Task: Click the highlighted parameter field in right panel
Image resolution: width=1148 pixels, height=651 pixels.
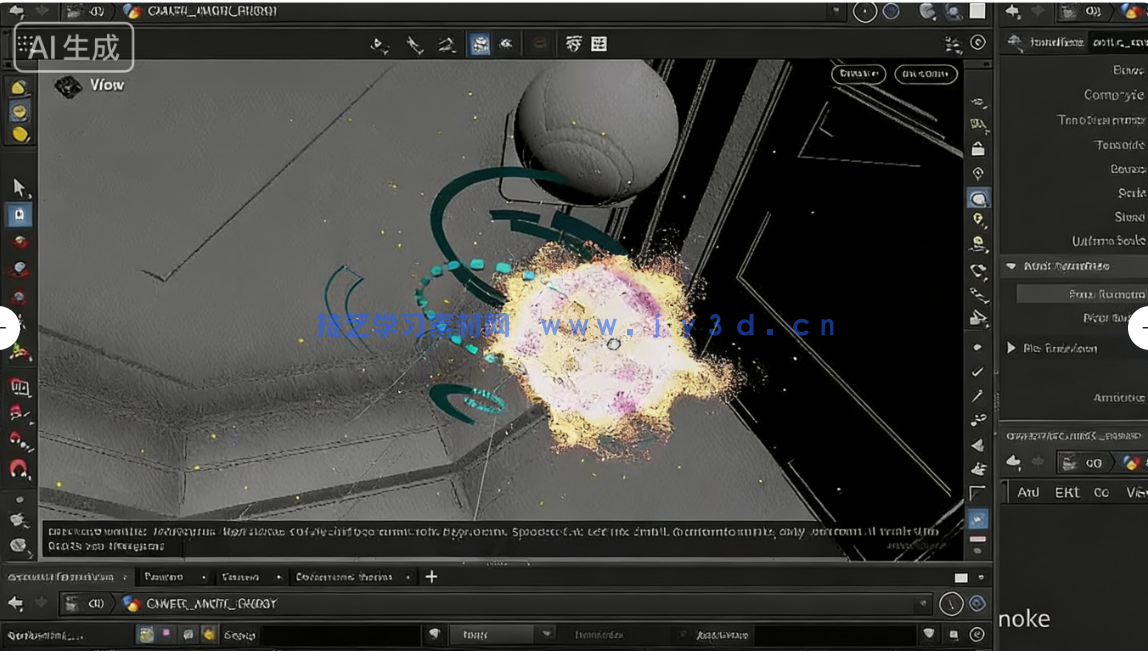Action: (1082, 294)
